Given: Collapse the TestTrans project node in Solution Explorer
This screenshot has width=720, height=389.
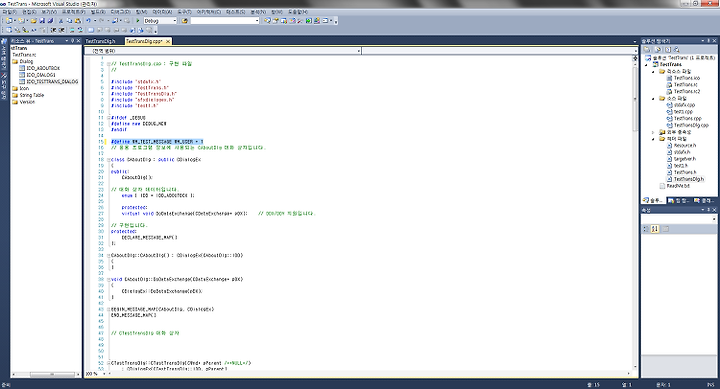Looking at the screenshot, I should 647,65.
